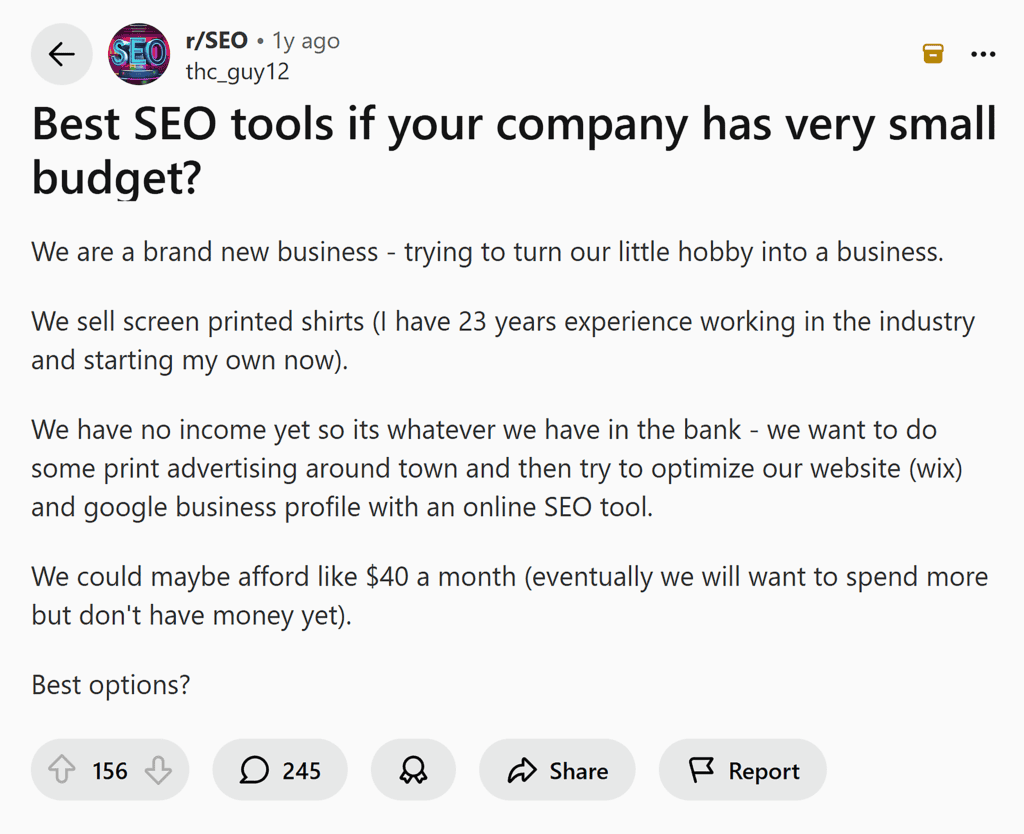
Task: Click the Share arrow icon
Action: pyautogui.click(x=521, y=770)
